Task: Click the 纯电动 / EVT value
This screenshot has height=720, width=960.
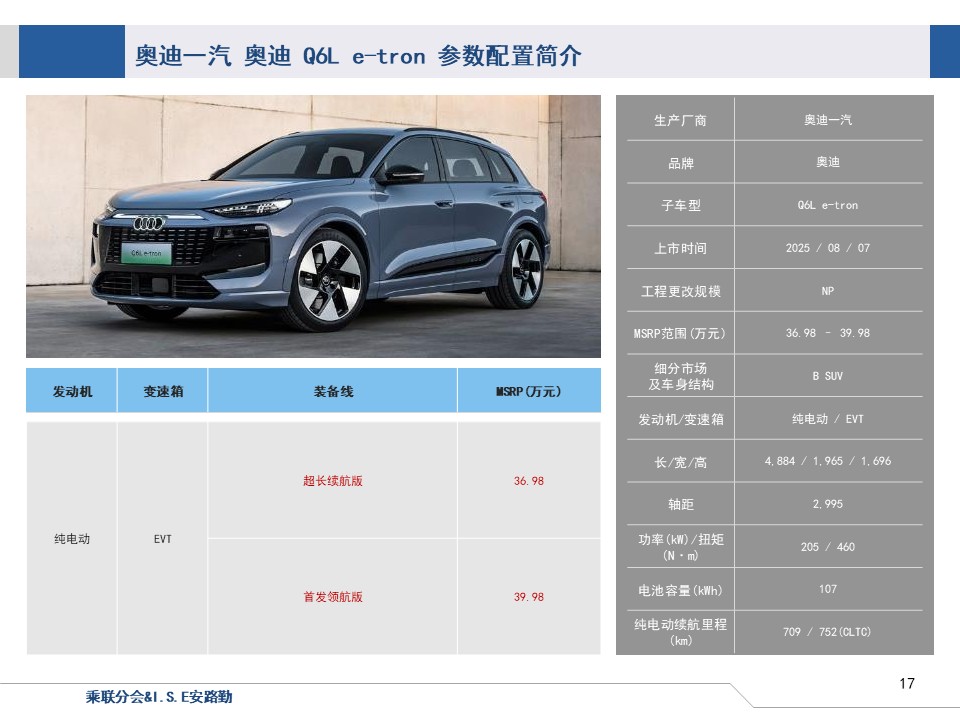Action: coord(828,419)
